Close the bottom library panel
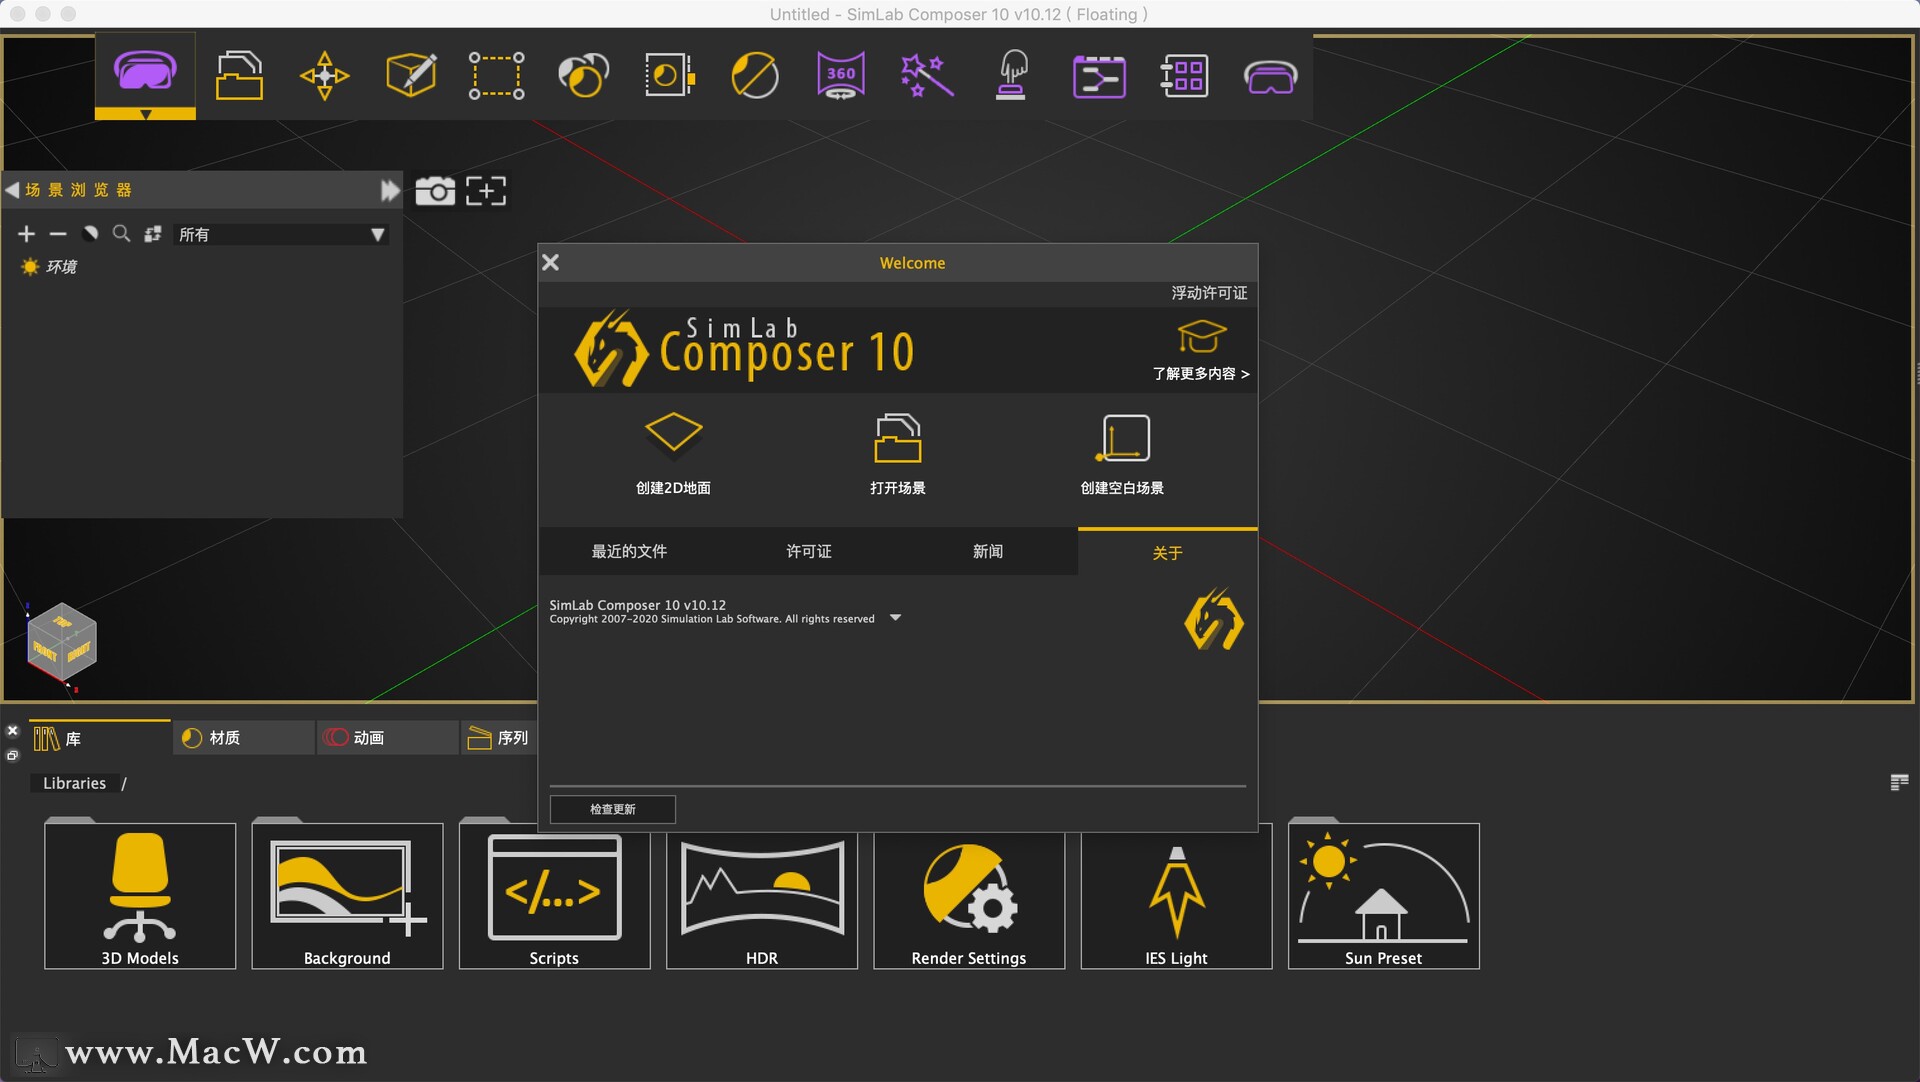 pos(13,731)
